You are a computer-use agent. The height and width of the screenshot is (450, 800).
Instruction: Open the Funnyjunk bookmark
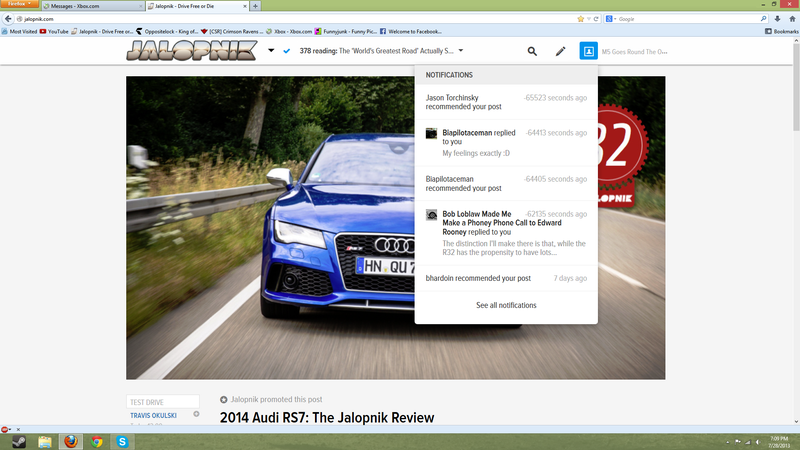(345, 31)
